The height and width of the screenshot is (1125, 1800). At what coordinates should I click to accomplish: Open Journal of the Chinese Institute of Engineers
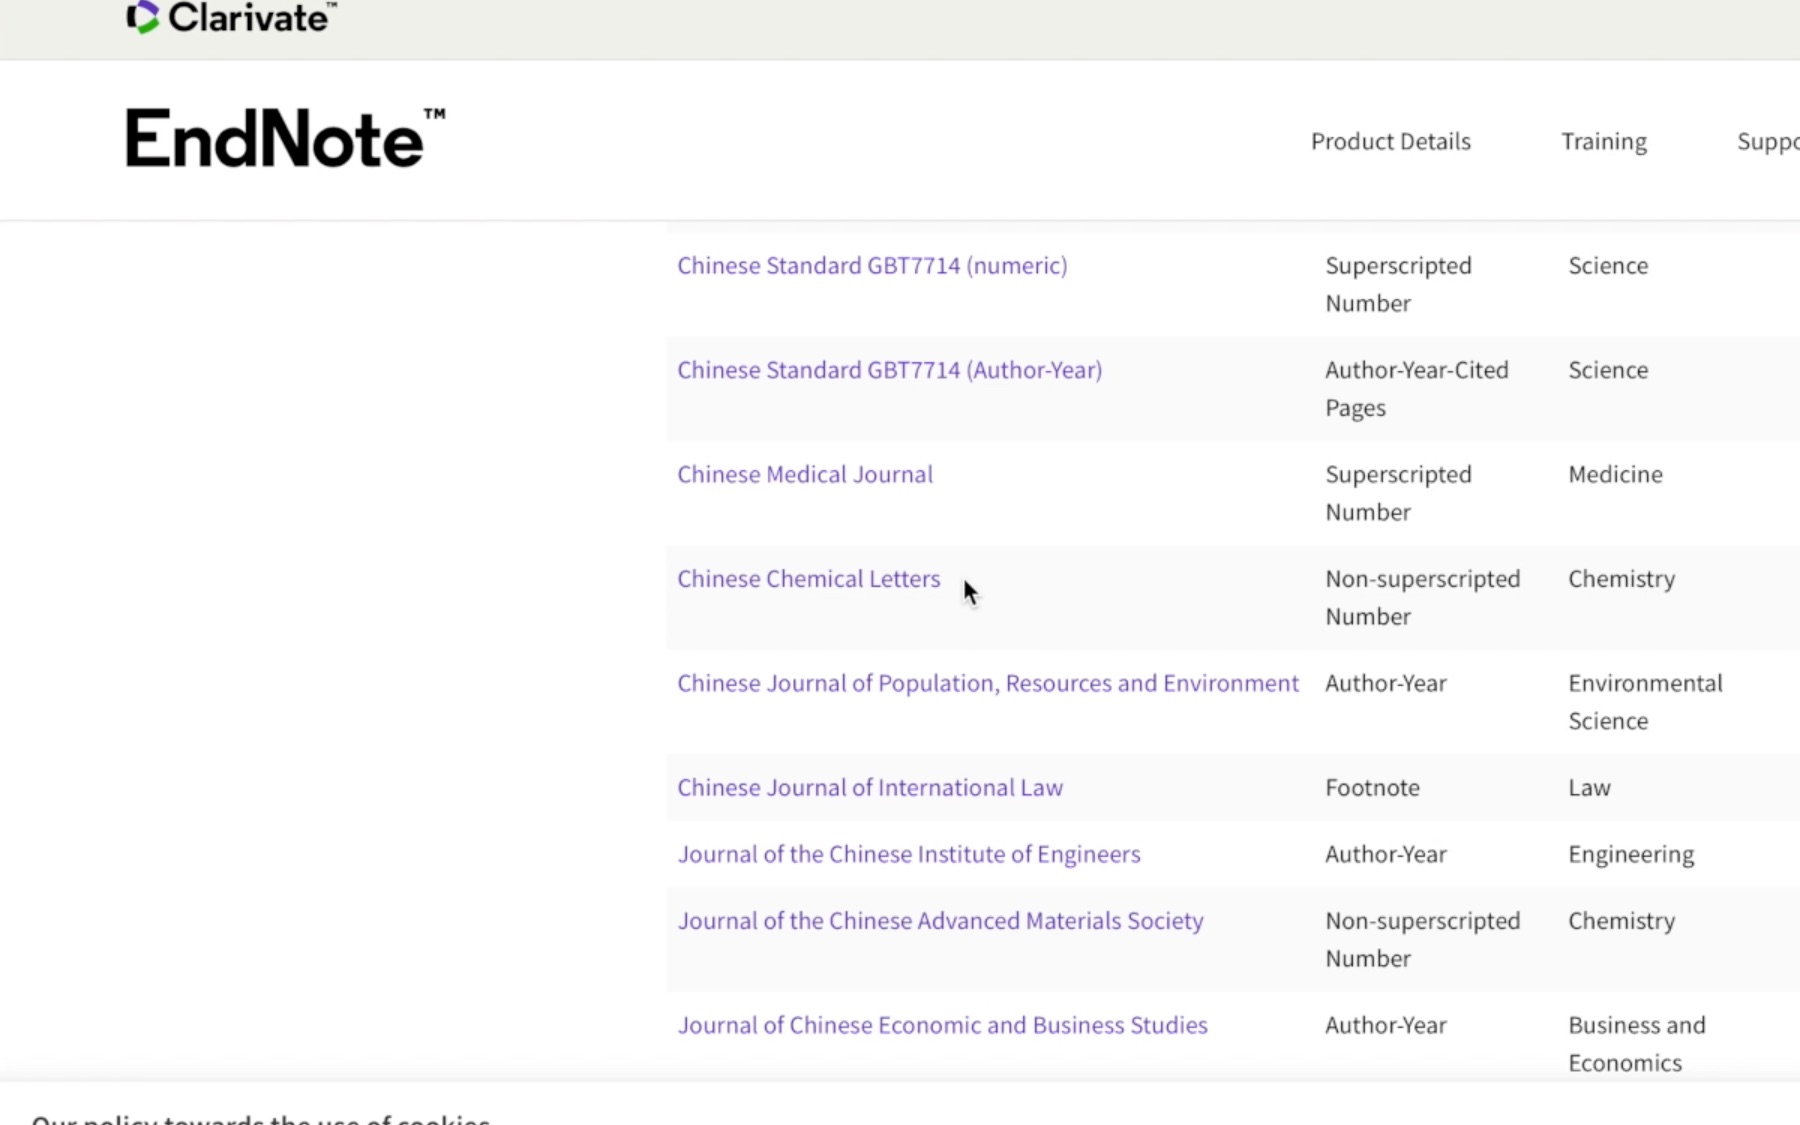[x=909, y=854]
